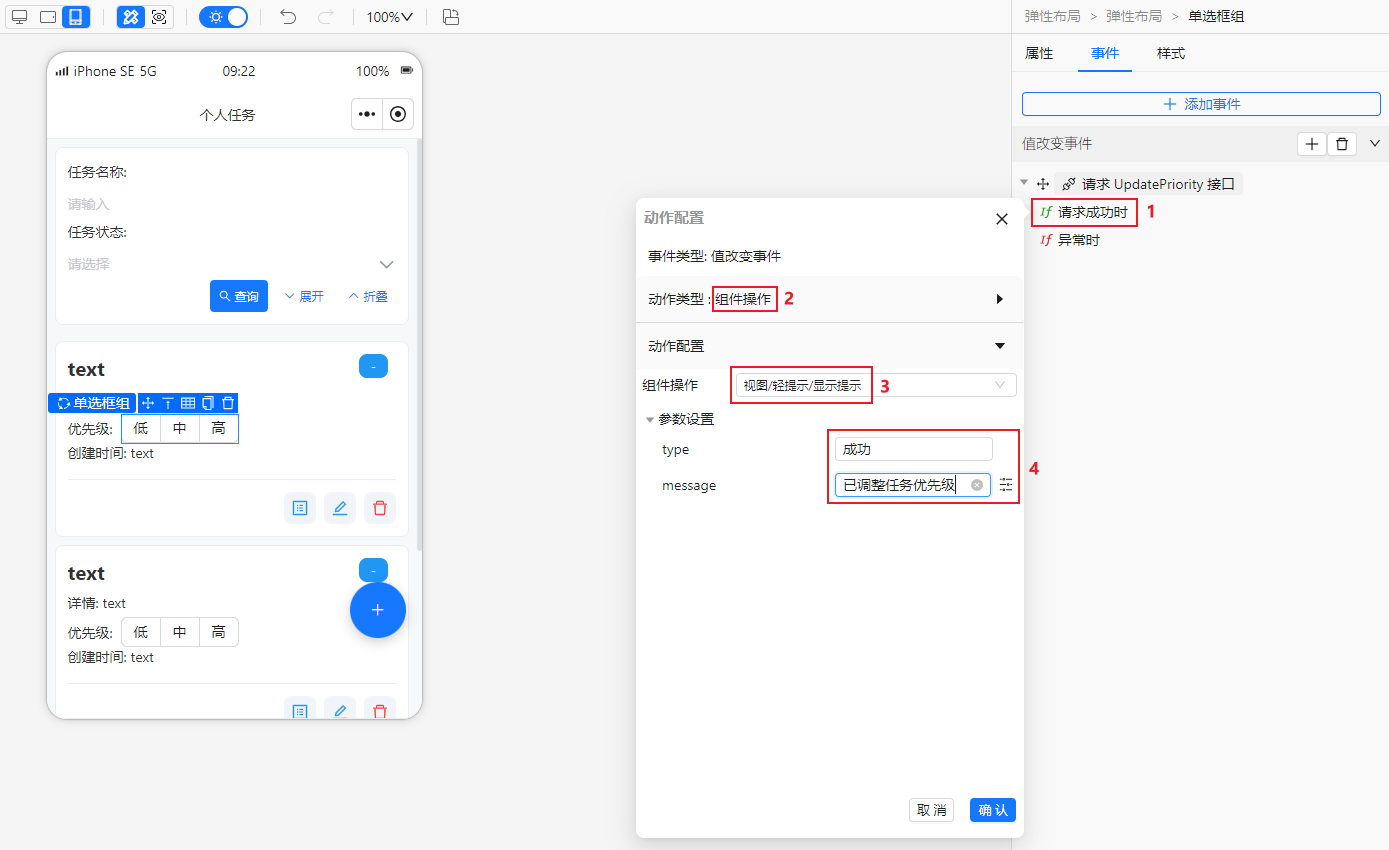Open the 100% zoom level dropdown
The width and height of the screenshot is (1389, 850).
pos(389,17)
